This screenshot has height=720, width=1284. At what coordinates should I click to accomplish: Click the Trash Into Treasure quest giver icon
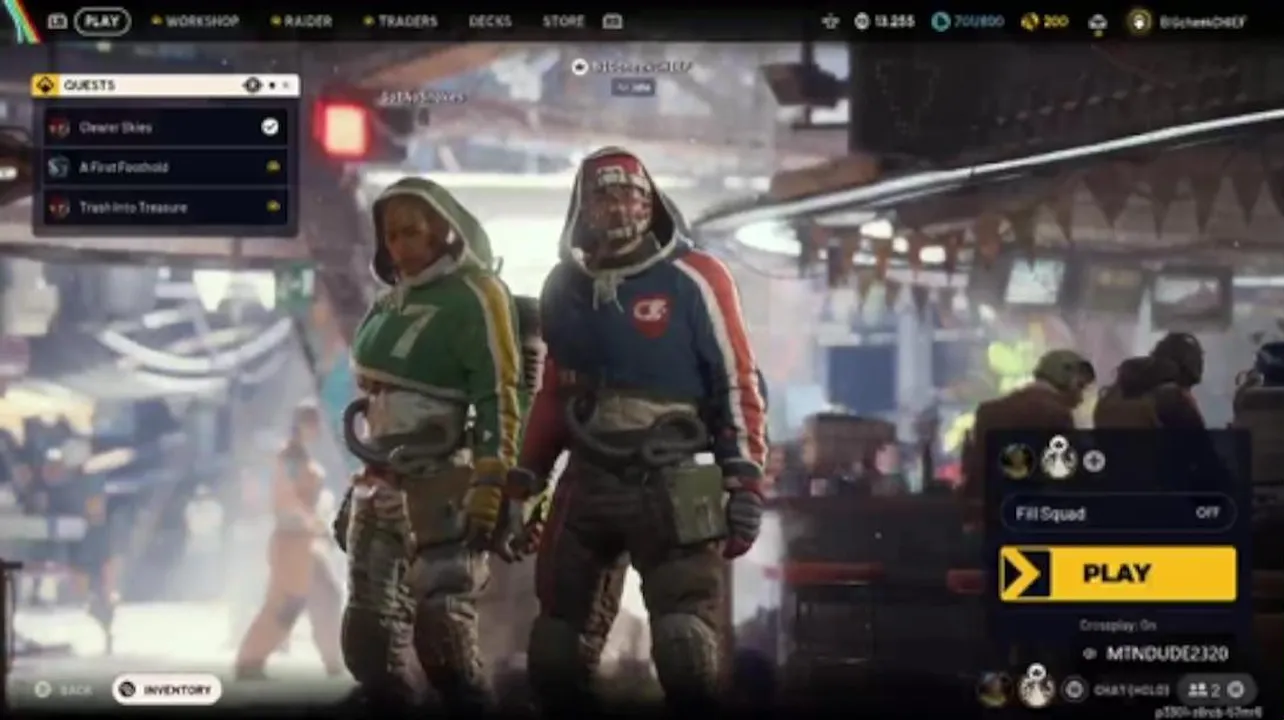click(59, 207)
